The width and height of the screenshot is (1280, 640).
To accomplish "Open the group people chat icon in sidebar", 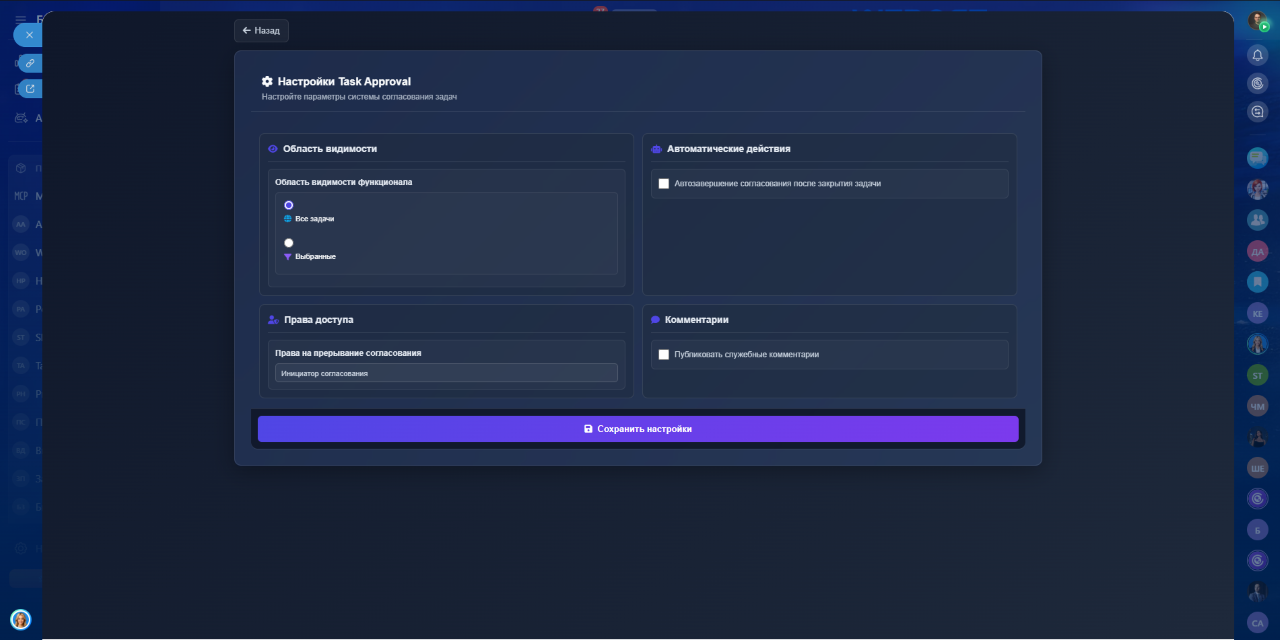I will point(1258,220).
